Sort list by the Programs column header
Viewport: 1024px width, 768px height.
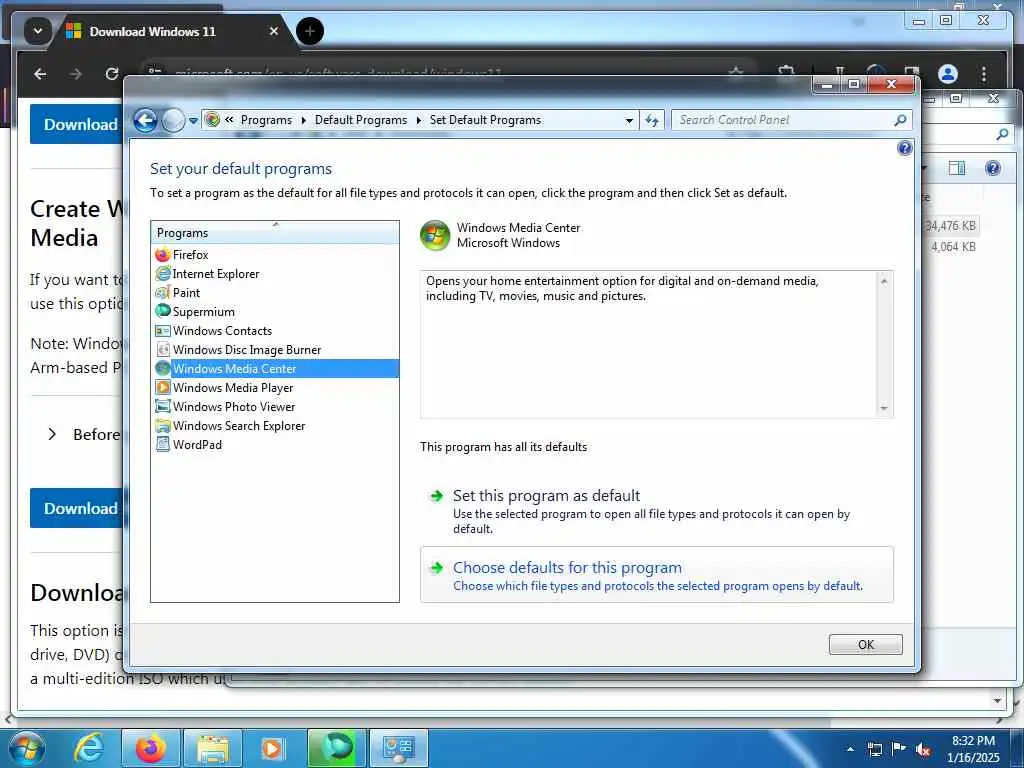click(x=275, y=233)
